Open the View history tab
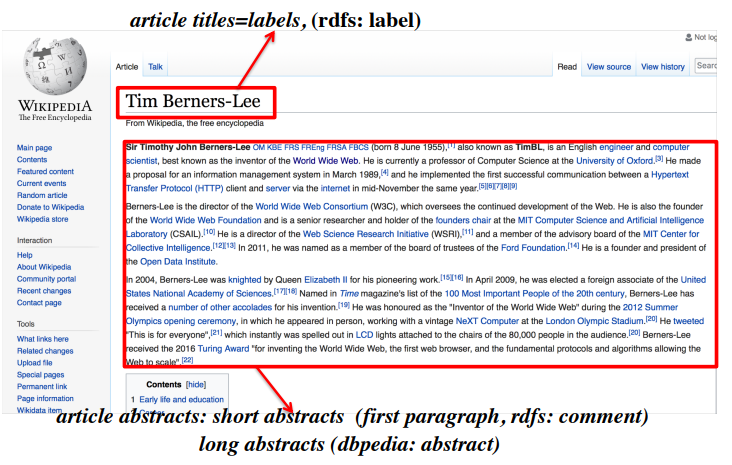The width and height of the screenshot is (732, 465). click(662, 67)
